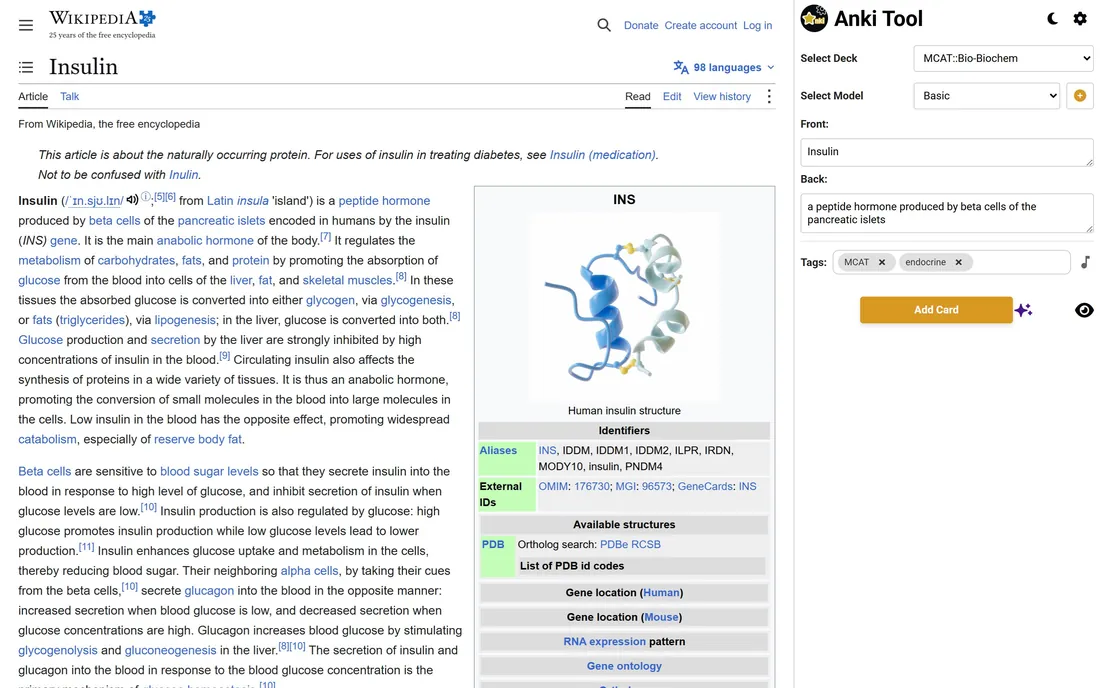Click the AI sparkle generate icon
The height and width of the screenshot is (688, 1100).
tap(1024, 310)
